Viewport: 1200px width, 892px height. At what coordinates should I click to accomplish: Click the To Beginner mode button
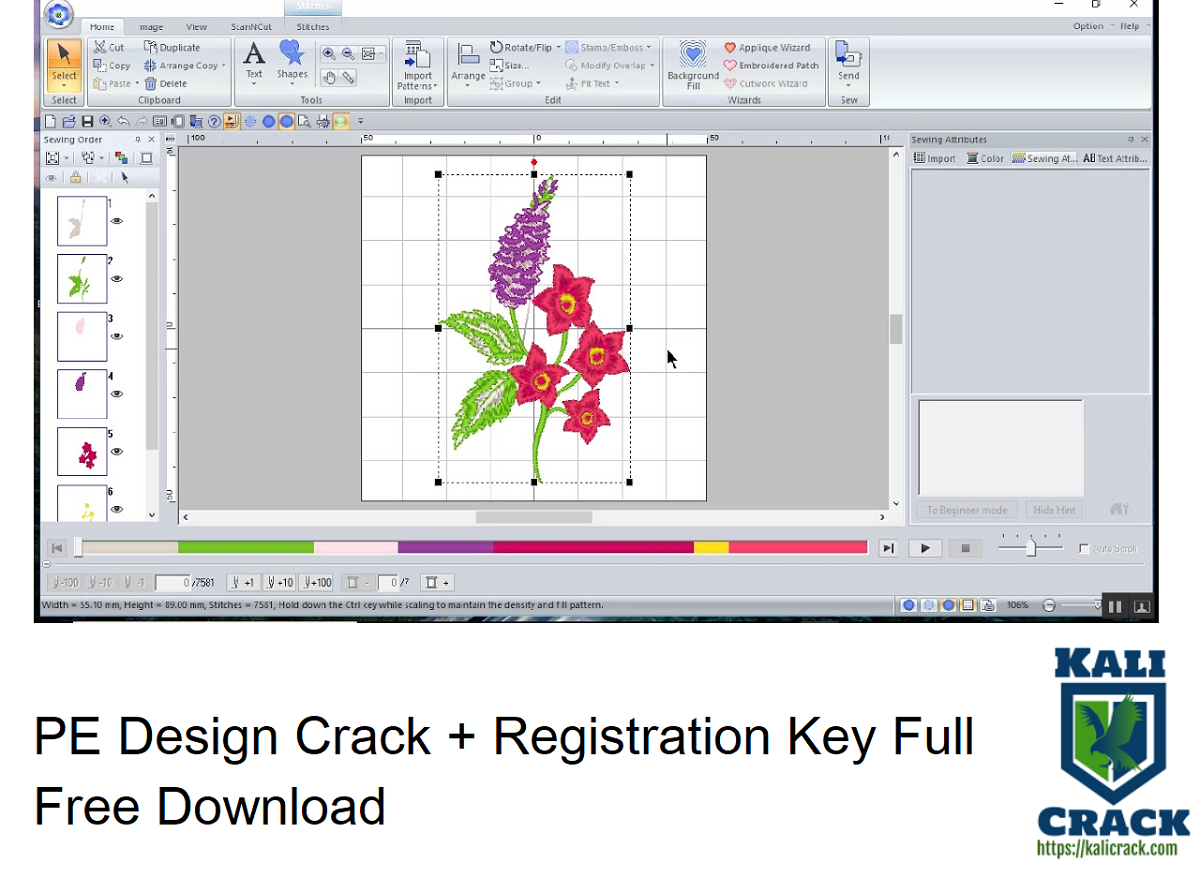pos(967,510)
